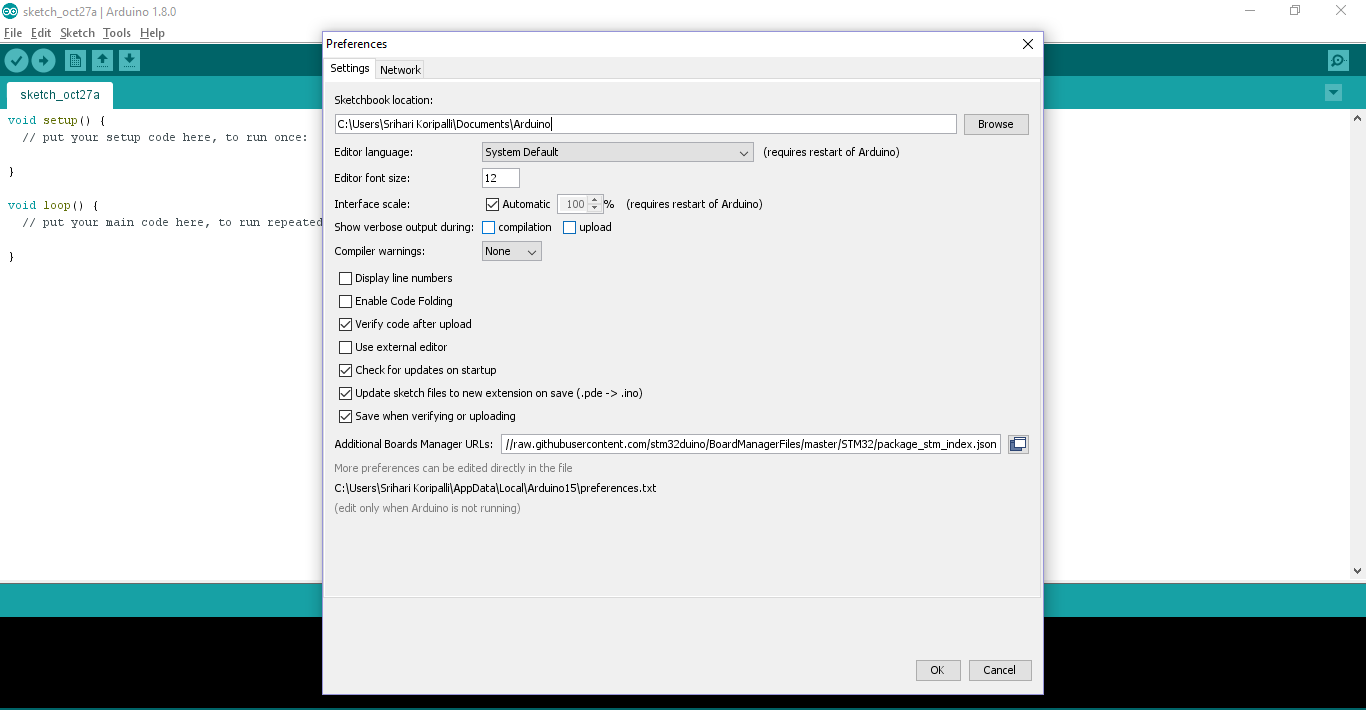Confirm preferences with the OK button
Image resolution: width=1366 pixels, height=710 pixels.
937,670
